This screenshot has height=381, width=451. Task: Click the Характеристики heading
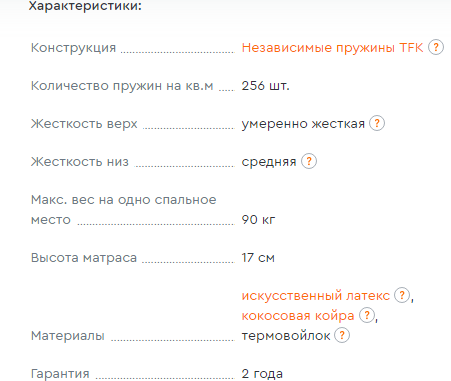(85, 6)
